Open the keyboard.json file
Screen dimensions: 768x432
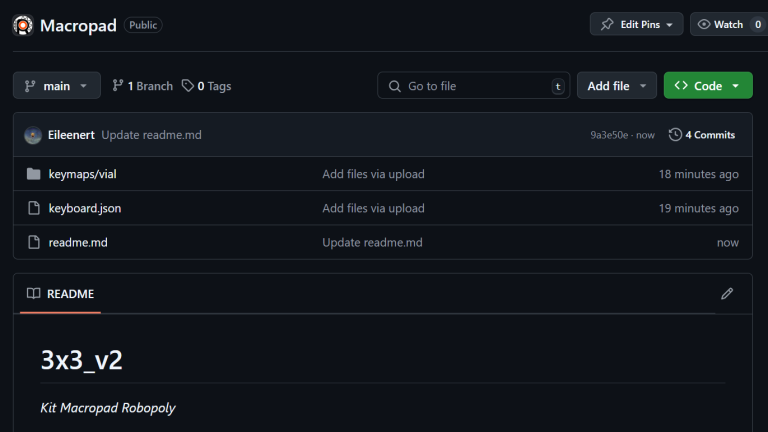click(x=85, y=208)
